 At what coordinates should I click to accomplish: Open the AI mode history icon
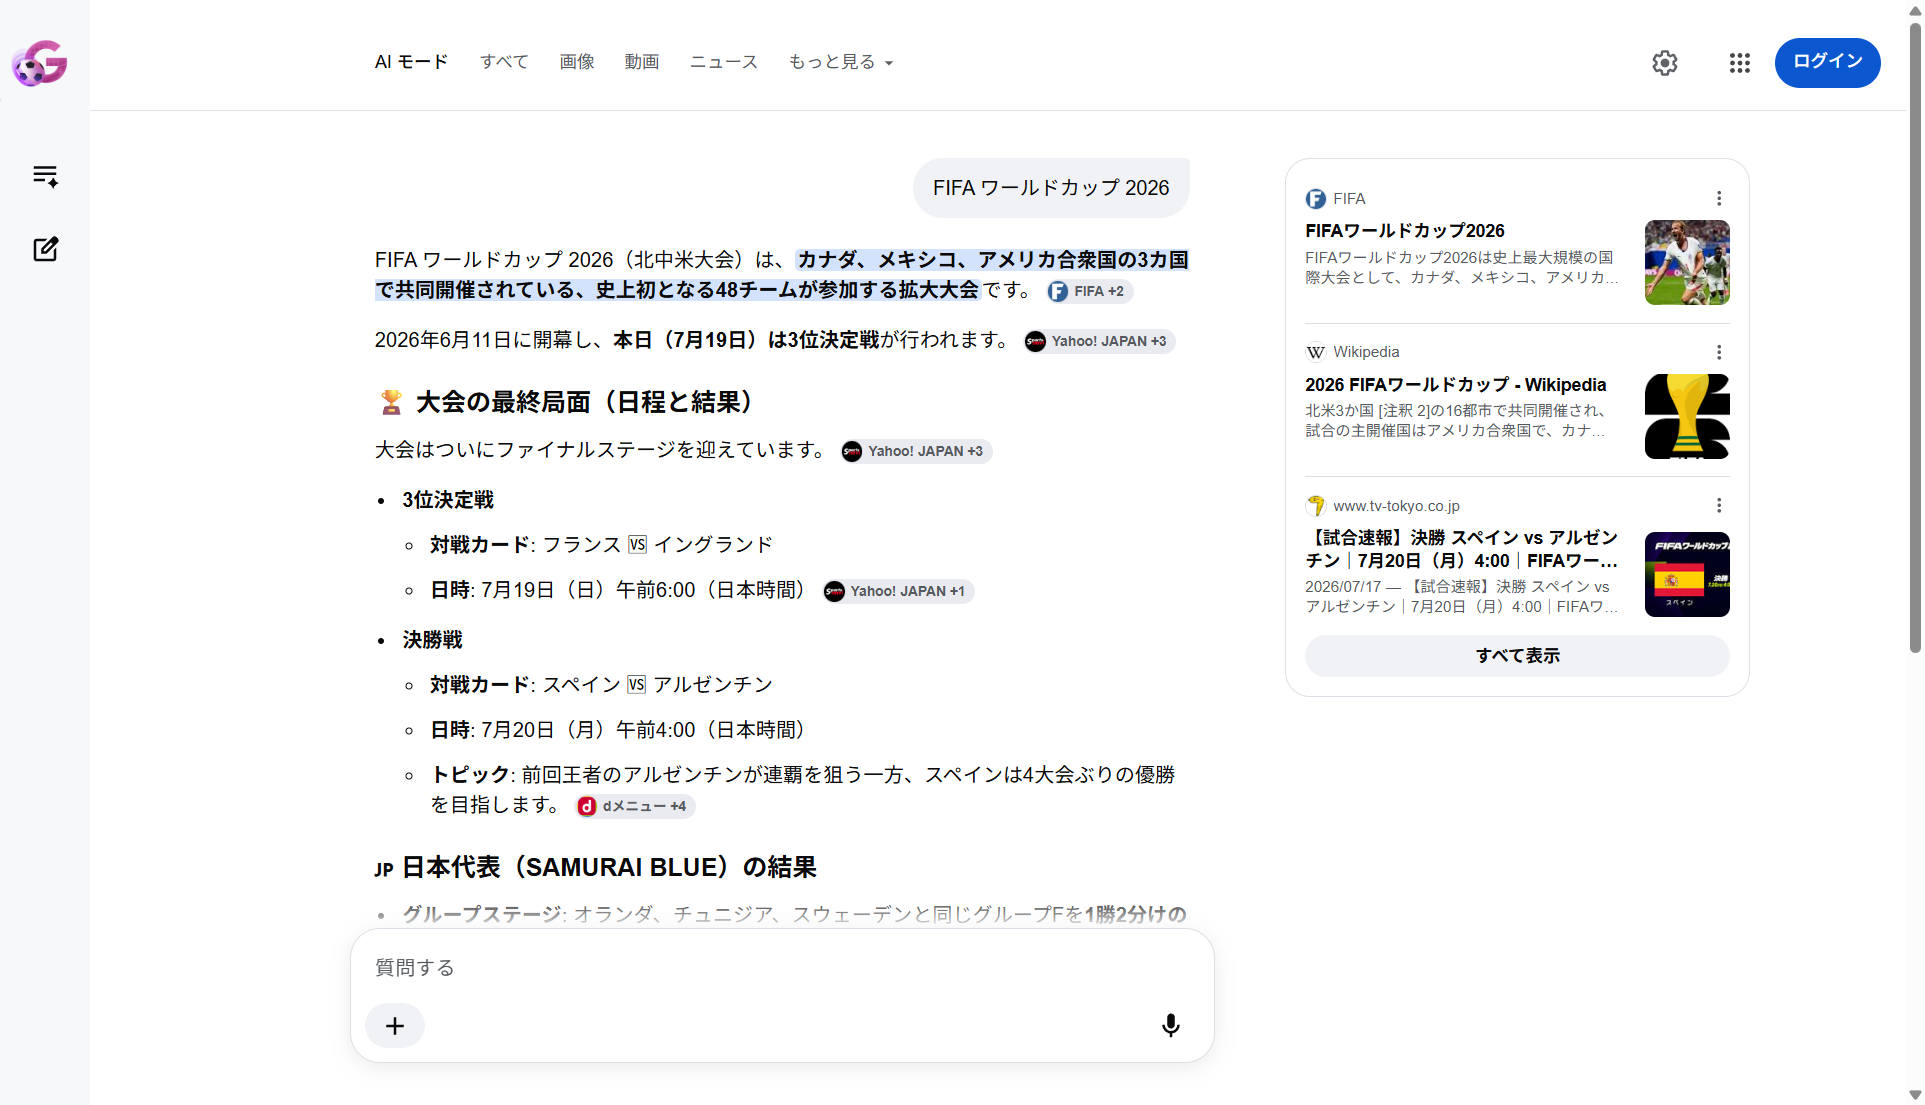tap(45, 176)
